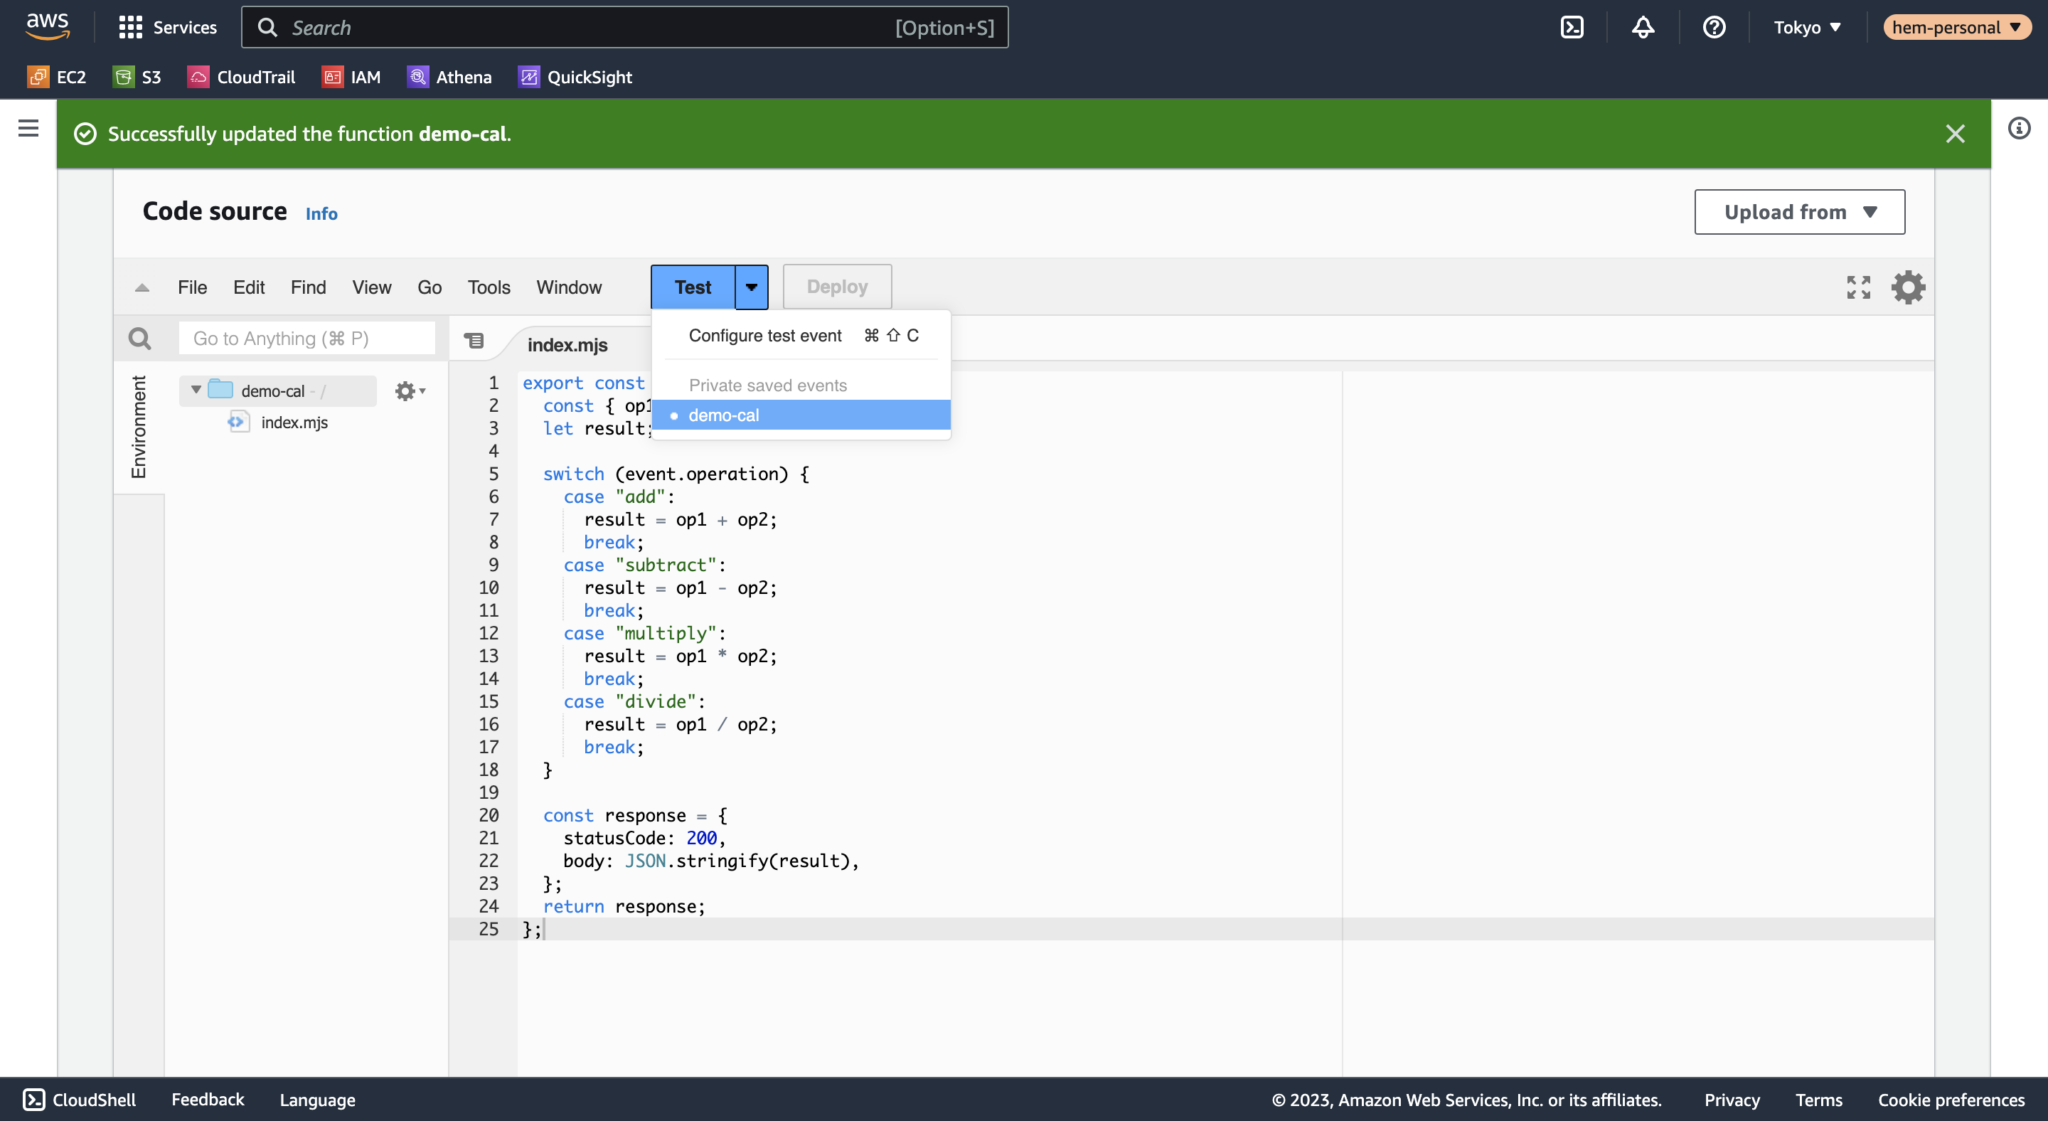The width and height of the screenshot is (2048, 1121).
Task: Focus the Go to Anything field
Action: point(307,339)
